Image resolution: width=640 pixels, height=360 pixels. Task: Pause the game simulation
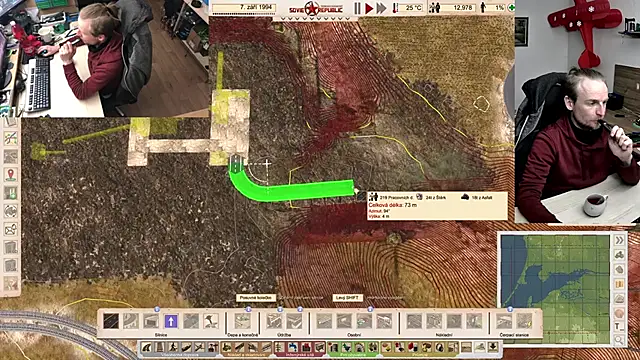click(358, 8)
